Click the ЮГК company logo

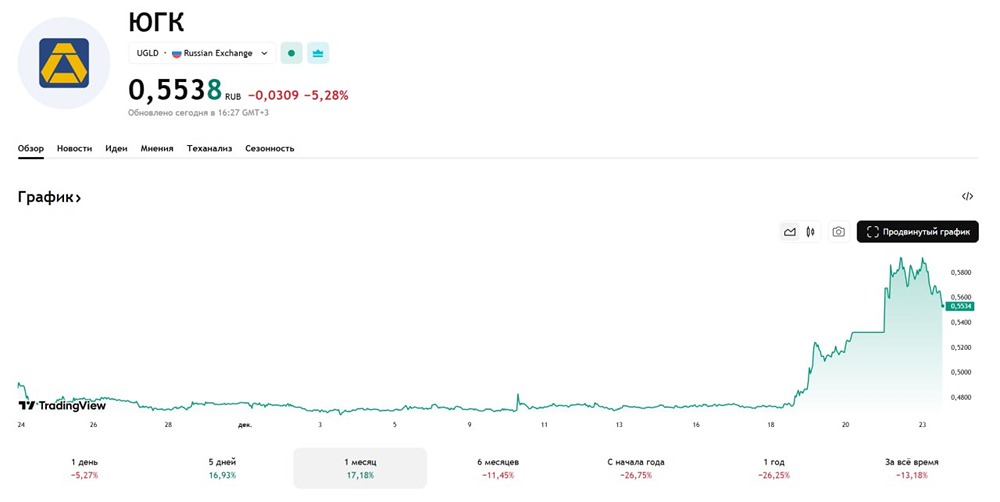click(64, 62)
